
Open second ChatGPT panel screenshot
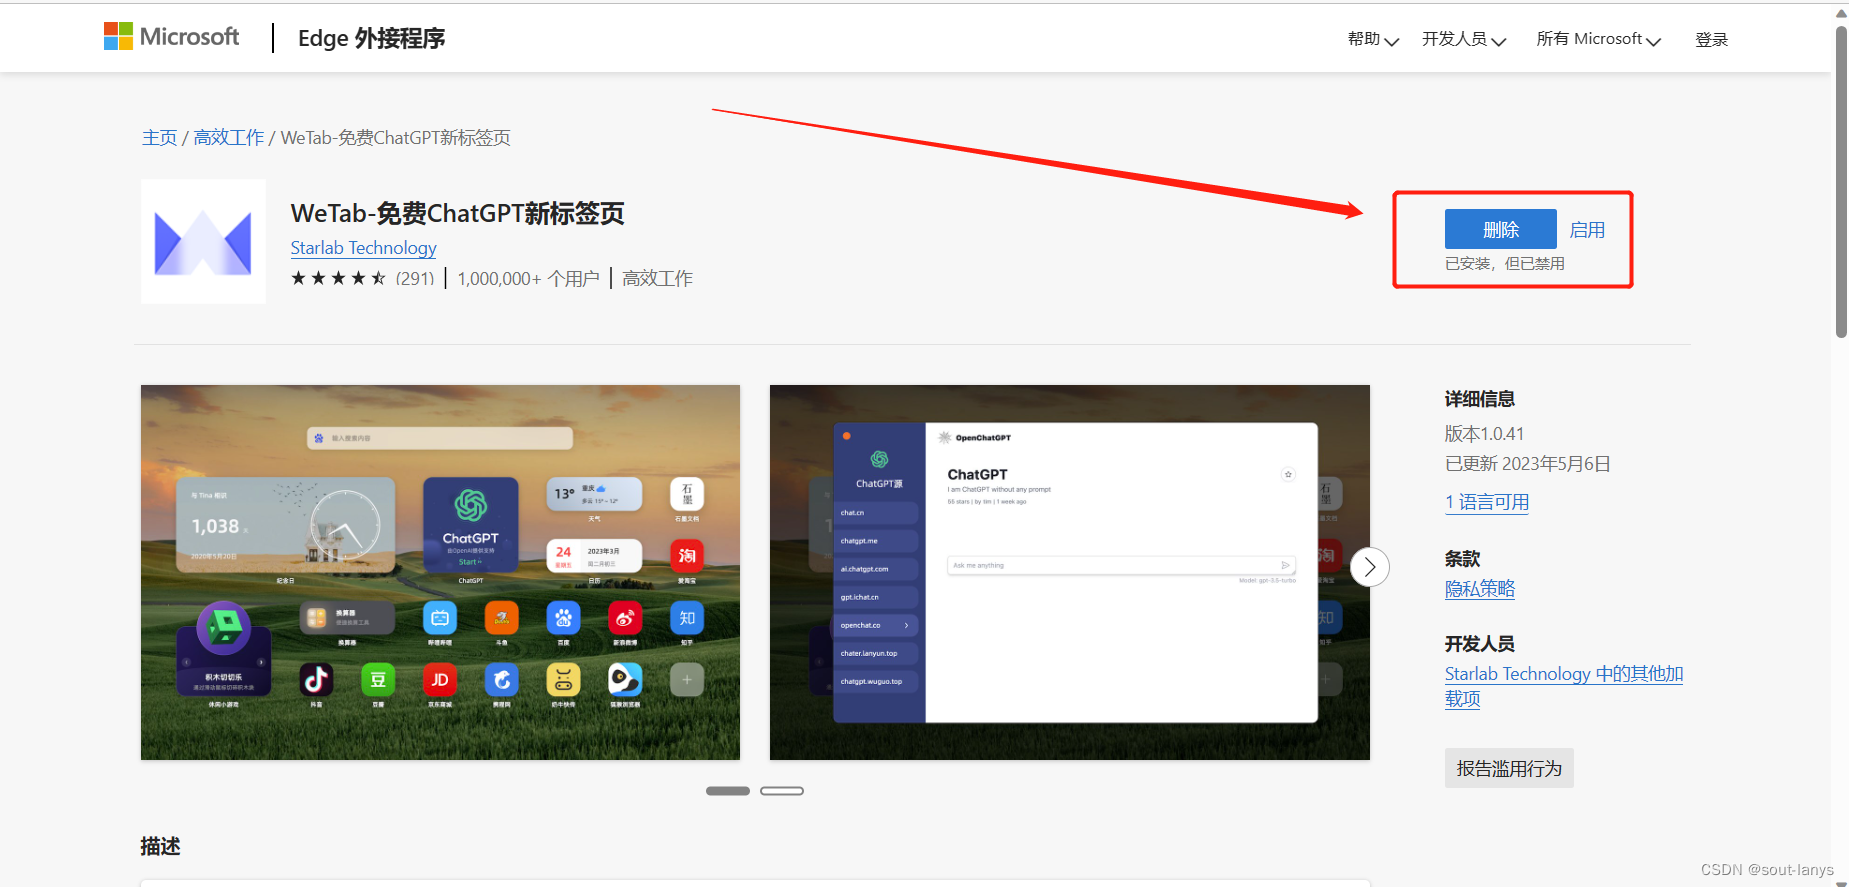pyautogui.click(x=1069, y=572)
